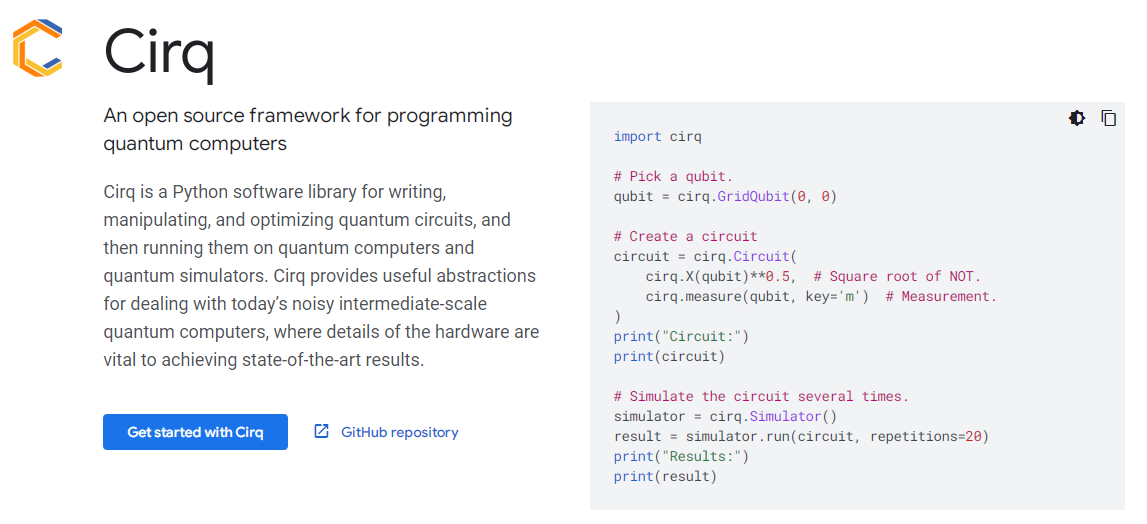
Task: Open the GitHub repository link
Action: [399, 432]
